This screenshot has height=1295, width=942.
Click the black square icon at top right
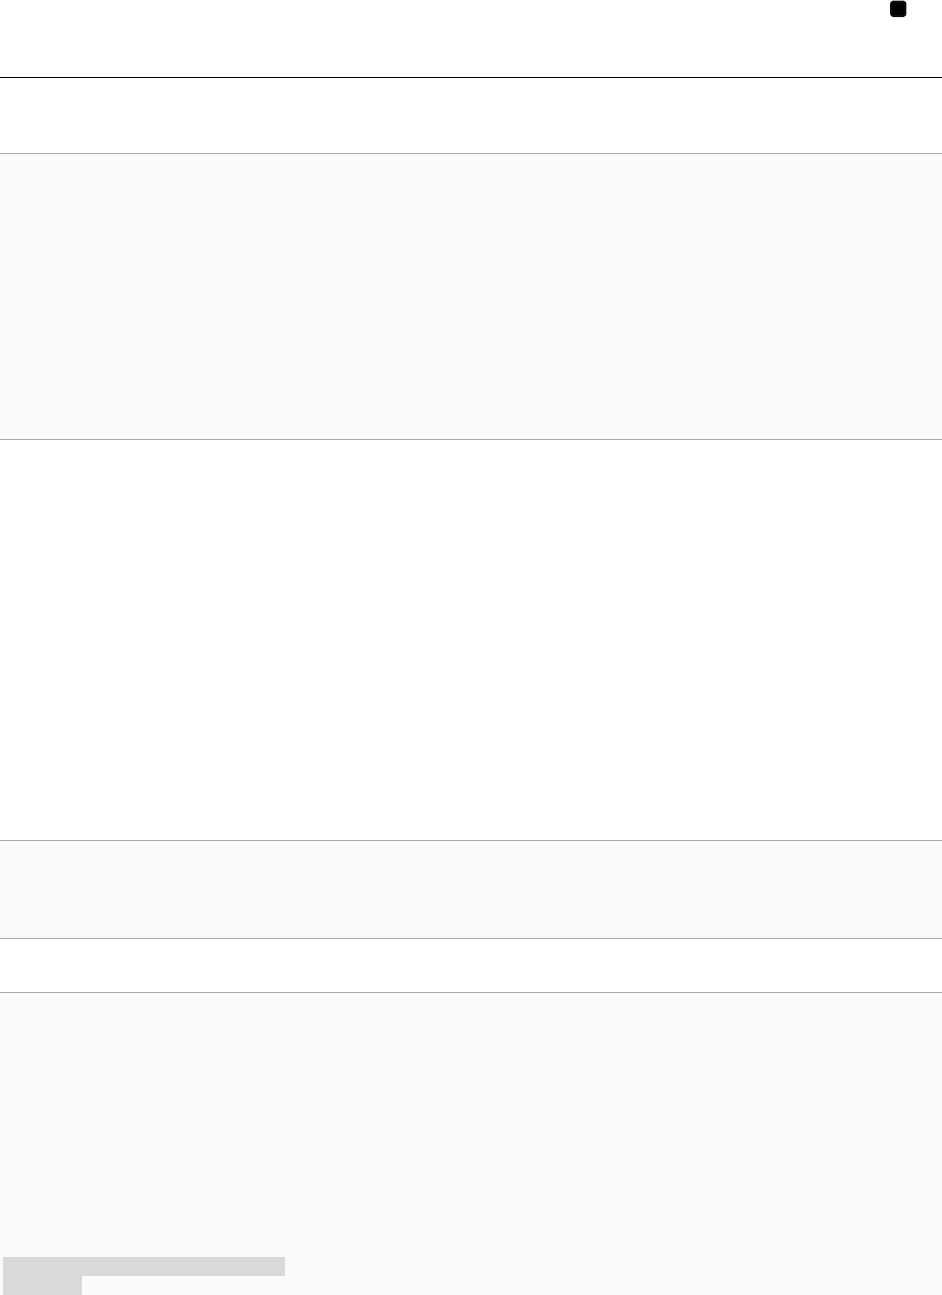[898, 9]
